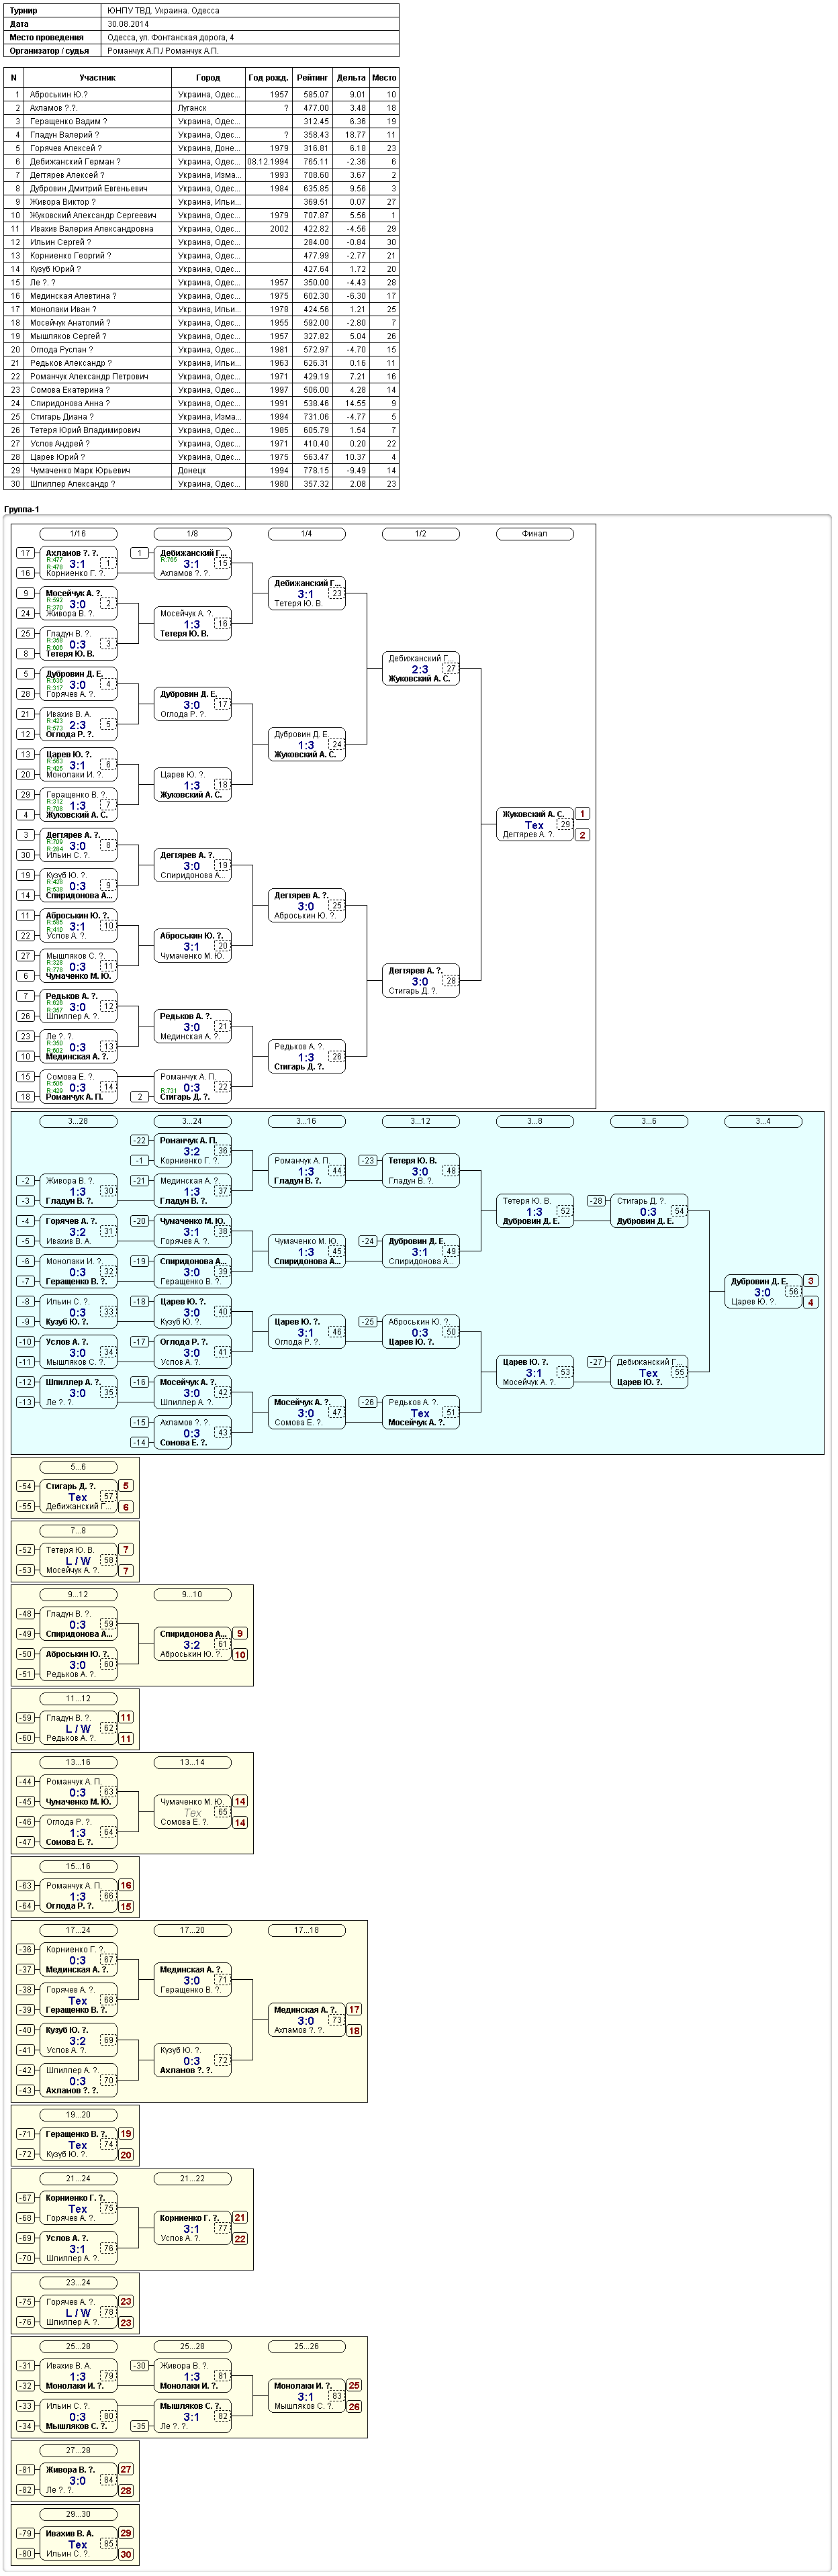Click semifinal match box number 28
The image size is (838, 2576).
(451, 981)
